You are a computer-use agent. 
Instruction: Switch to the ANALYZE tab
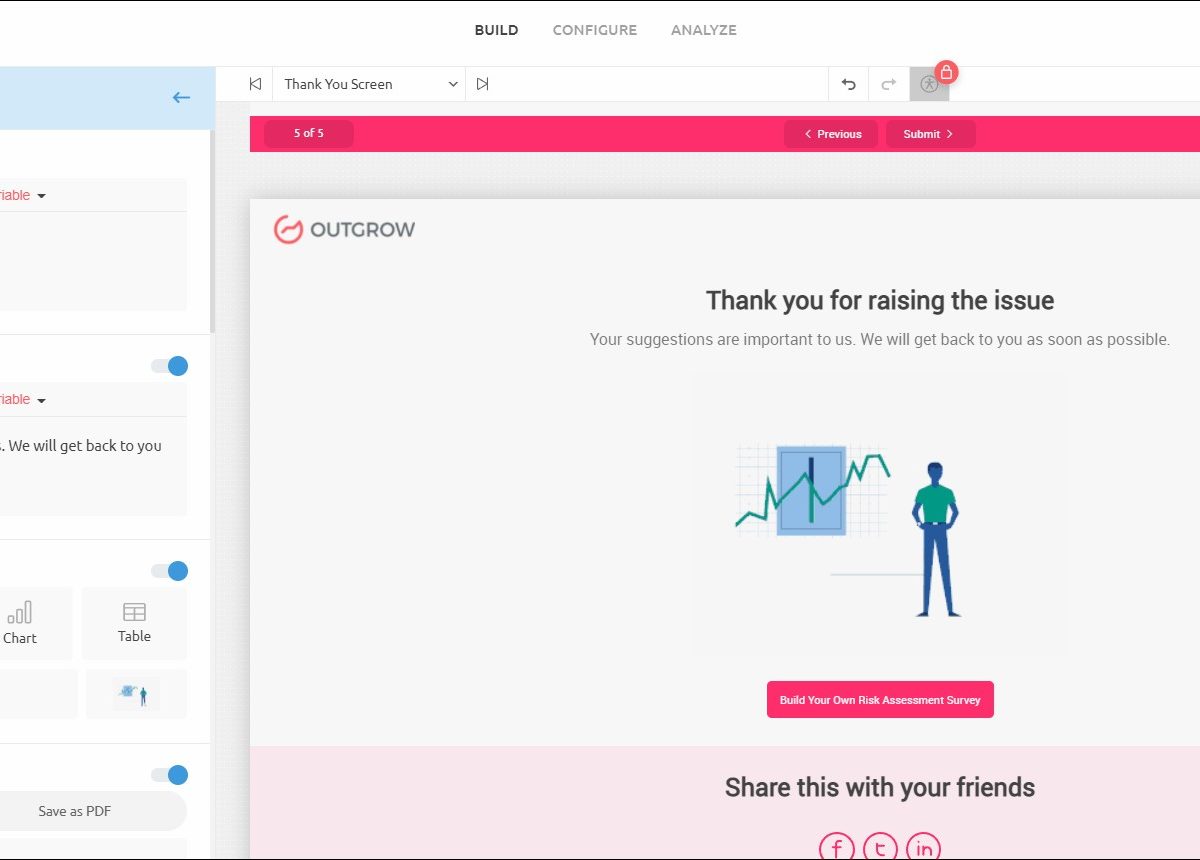click(x=703, y=30)
